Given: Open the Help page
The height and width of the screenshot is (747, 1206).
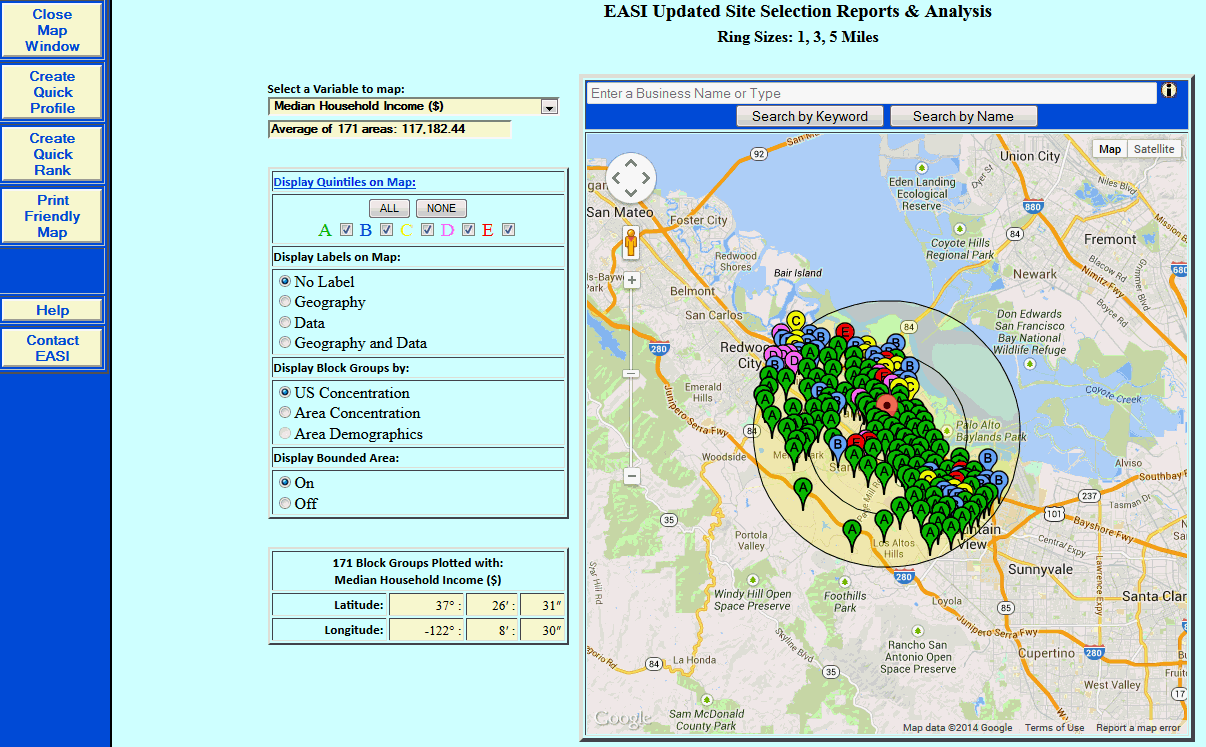Looking at the screenshot, I should click(x=52, y=310).
